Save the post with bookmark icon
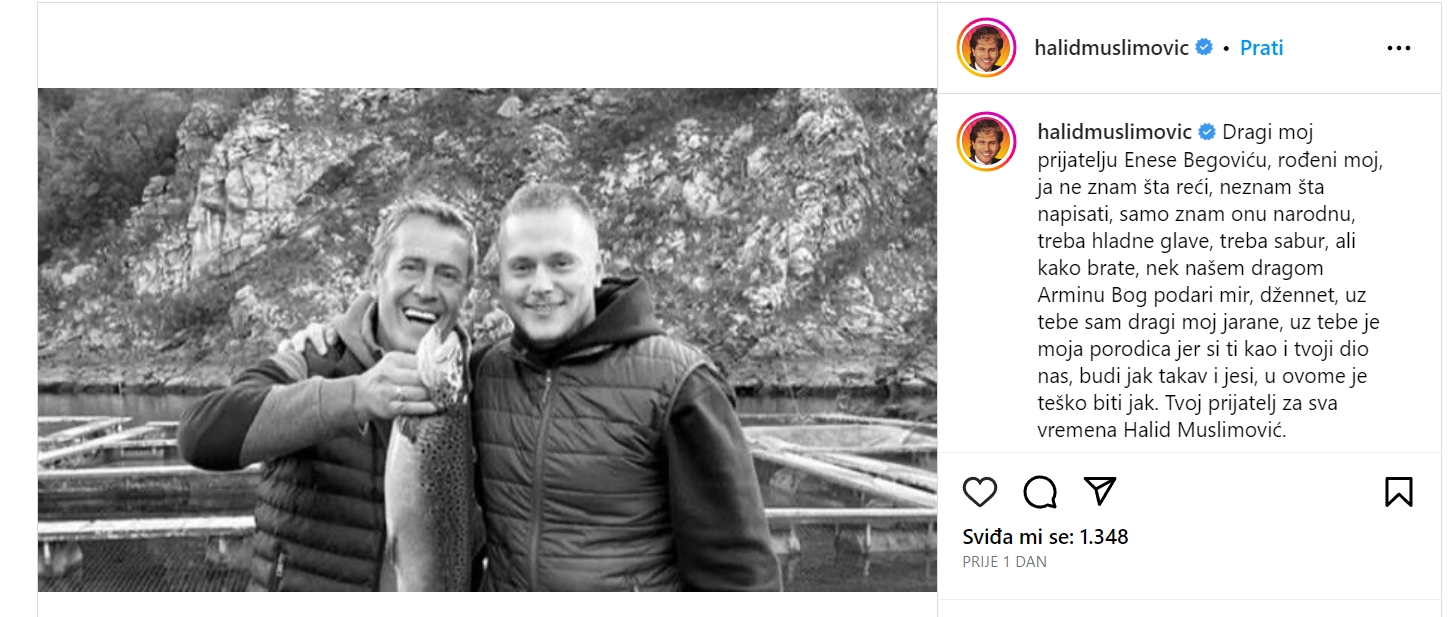Screen dimensions: 1449x617 [x=1398, y=491]
